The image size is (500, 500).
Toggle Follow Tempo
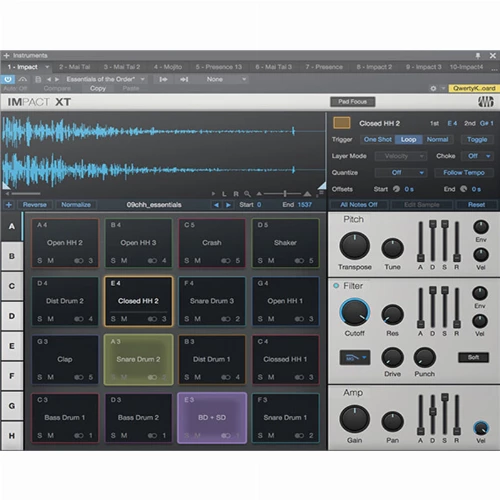[x=464, y=173]
